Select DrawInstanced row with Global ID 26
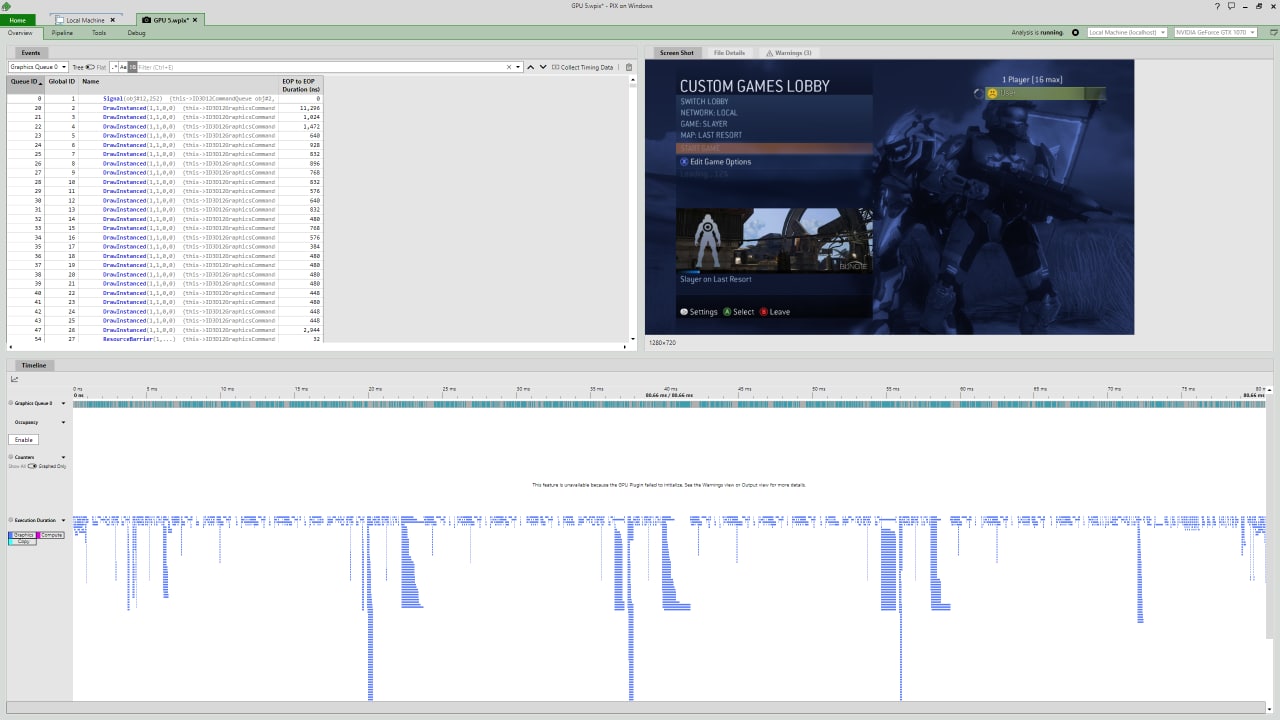This screenshot has width=1280, height=720. [165, 330]
